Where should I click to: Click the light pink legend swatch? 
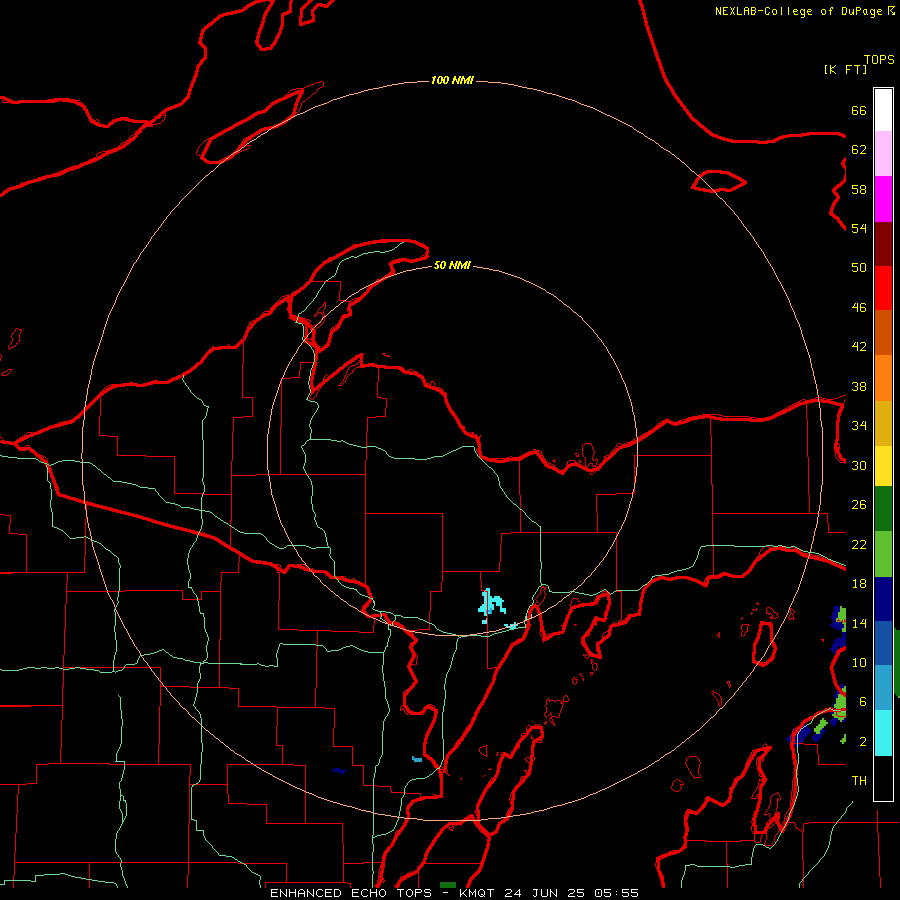883,154
